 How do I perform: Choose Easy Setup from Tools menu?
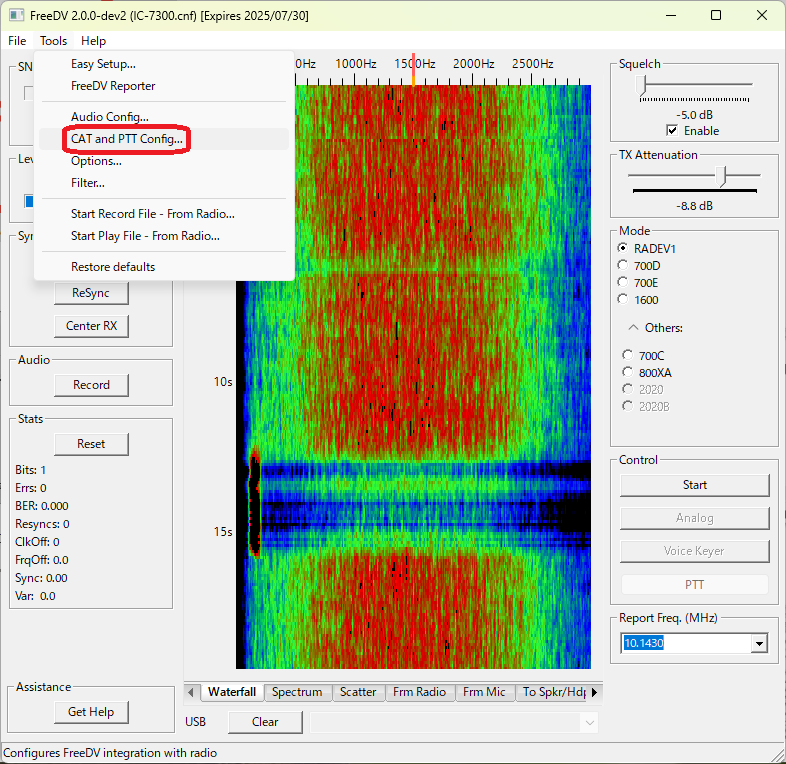[103, 64]
